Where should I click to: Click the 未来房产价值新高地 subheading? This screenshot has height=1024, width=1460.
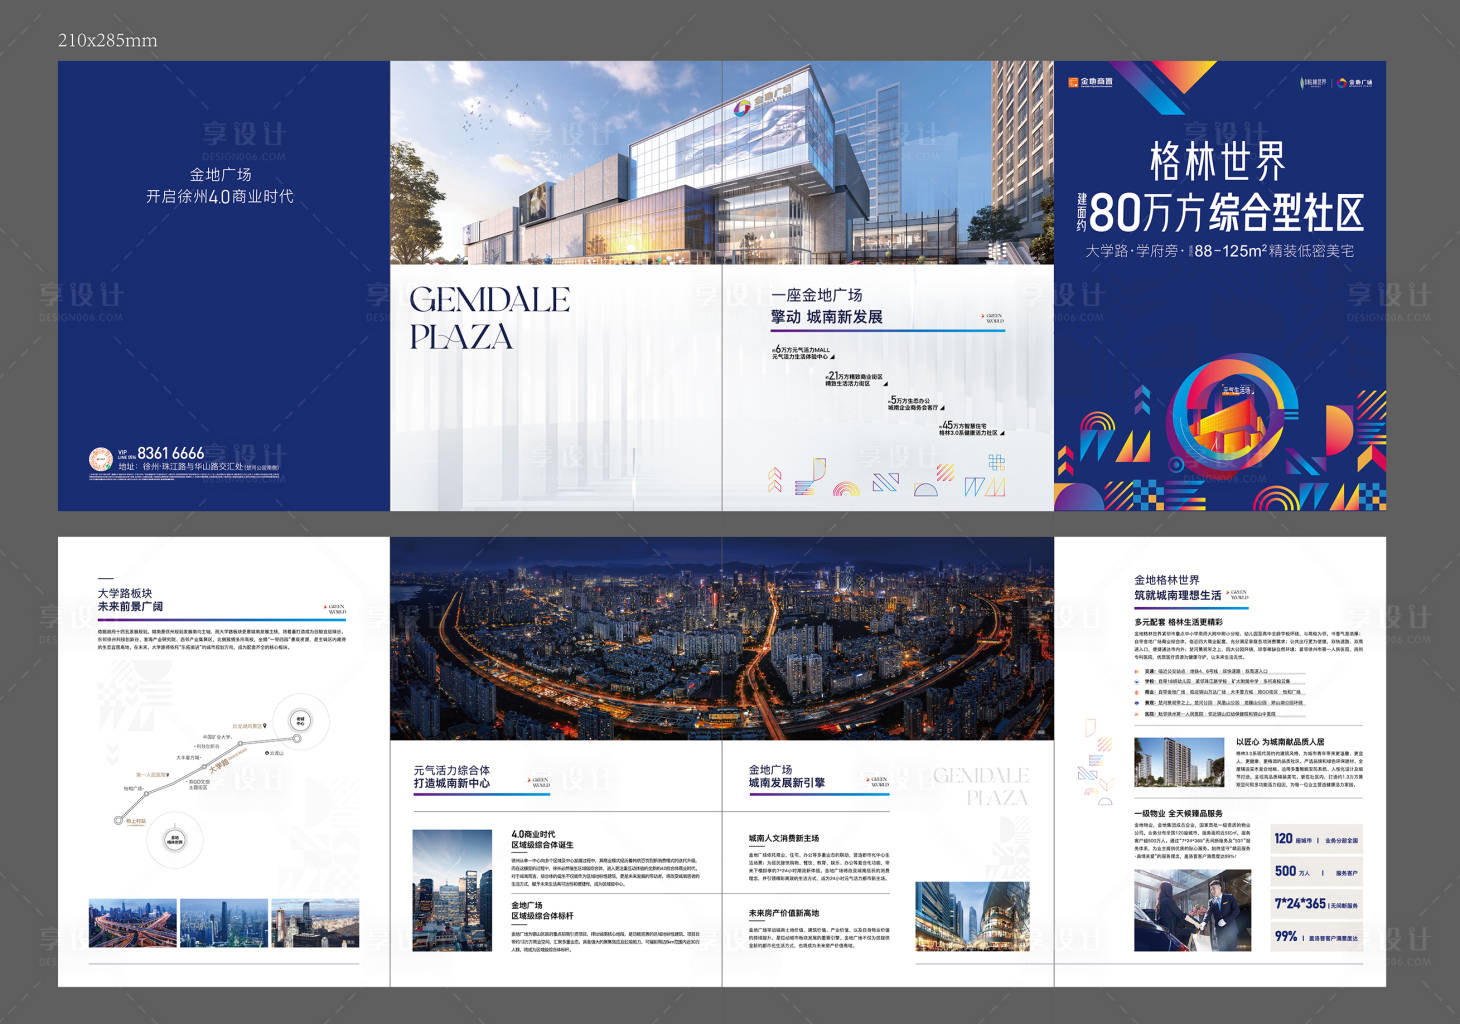(x=783, y=913)
